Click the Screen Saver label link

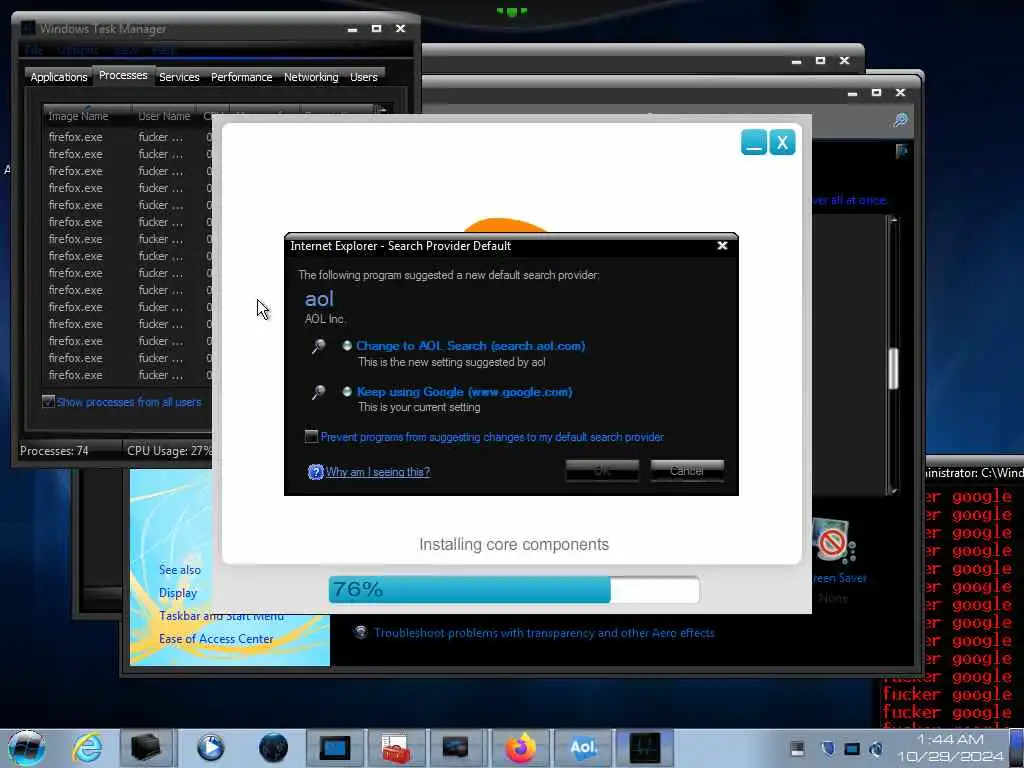point(840,578)
